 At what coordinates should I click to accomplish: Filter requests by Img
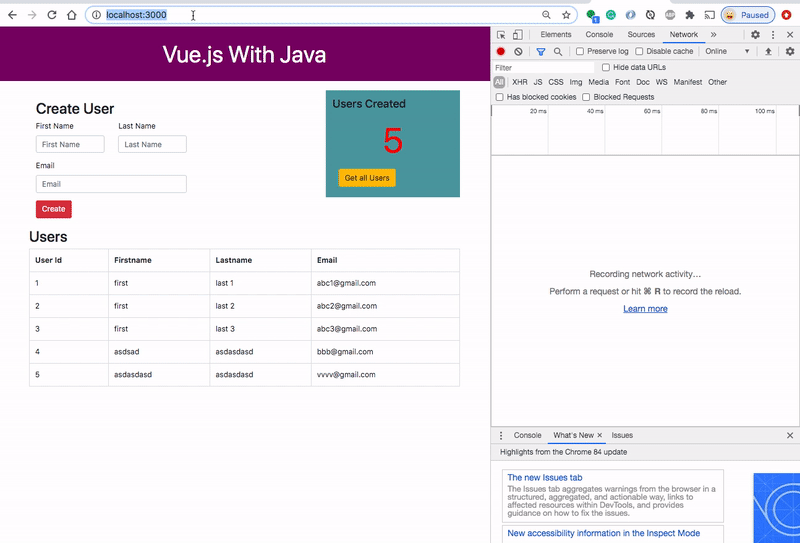pos(576,82)
